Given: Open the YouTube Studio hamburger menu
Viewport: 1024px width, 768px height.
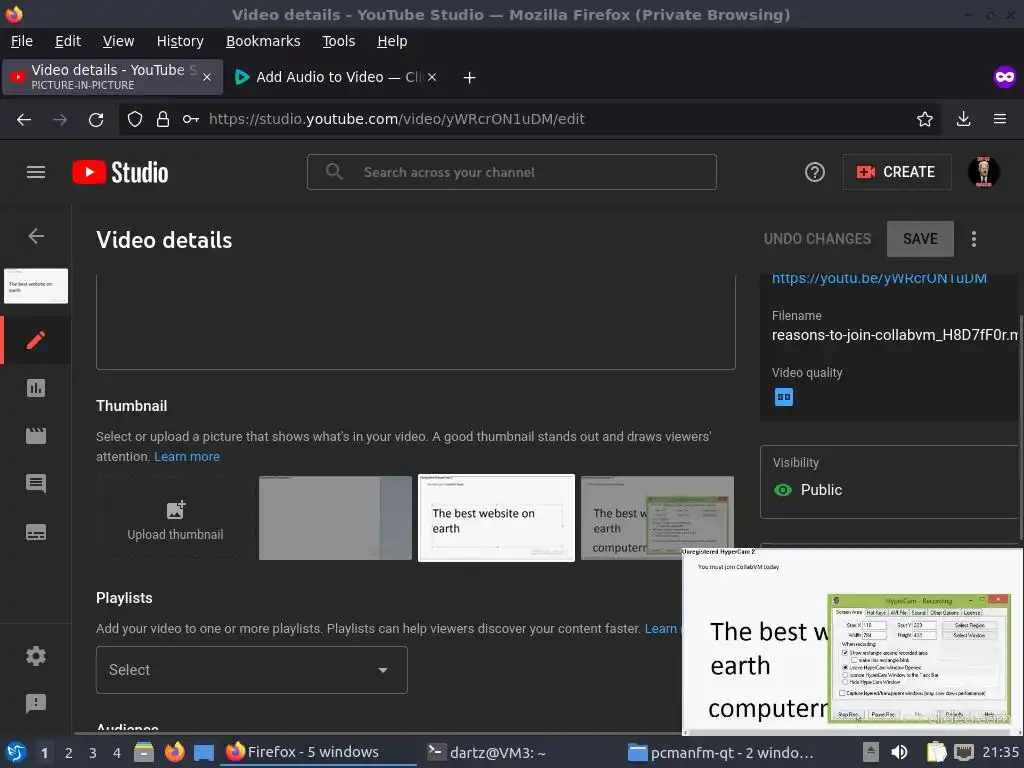Looking at the screenshot, I should (x=36, y=172).
